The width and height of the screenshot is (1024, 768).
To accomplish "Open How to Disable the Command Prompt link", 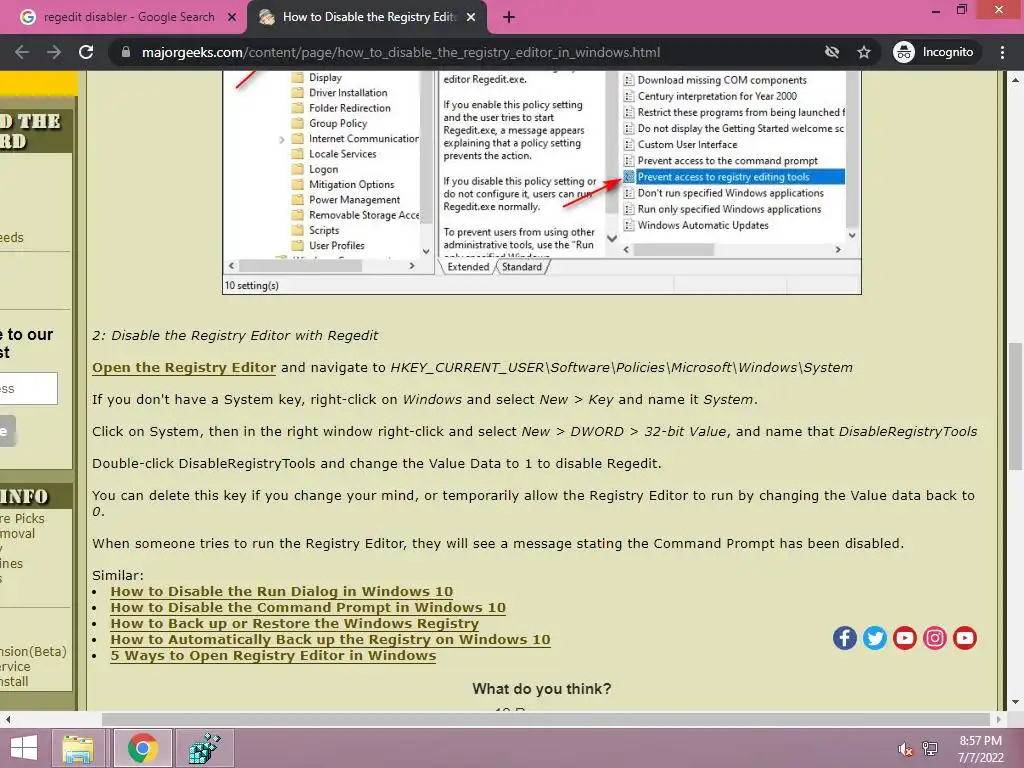I will [x=308, y=607].
